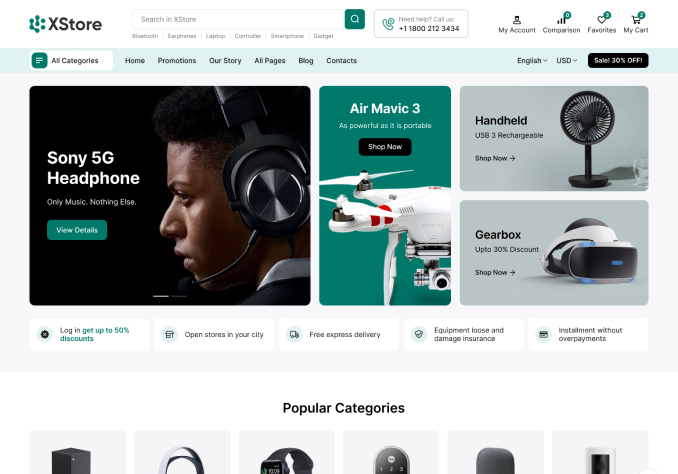Click Shop Now on the Air Mavic 3 banner
Image resolution: width=678 pixels, height=474 pixels.
pos(385,147)
